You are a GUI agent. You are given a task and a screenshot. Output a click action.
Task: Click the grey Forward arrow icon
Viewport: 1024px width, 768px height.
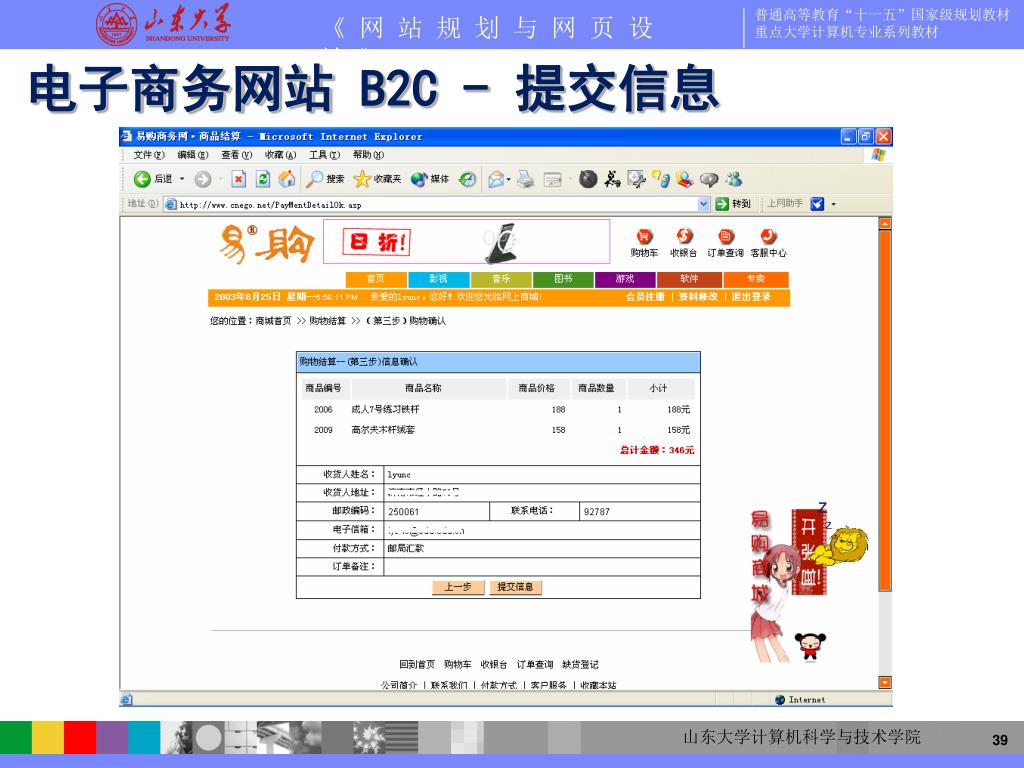tap(203, 179)
